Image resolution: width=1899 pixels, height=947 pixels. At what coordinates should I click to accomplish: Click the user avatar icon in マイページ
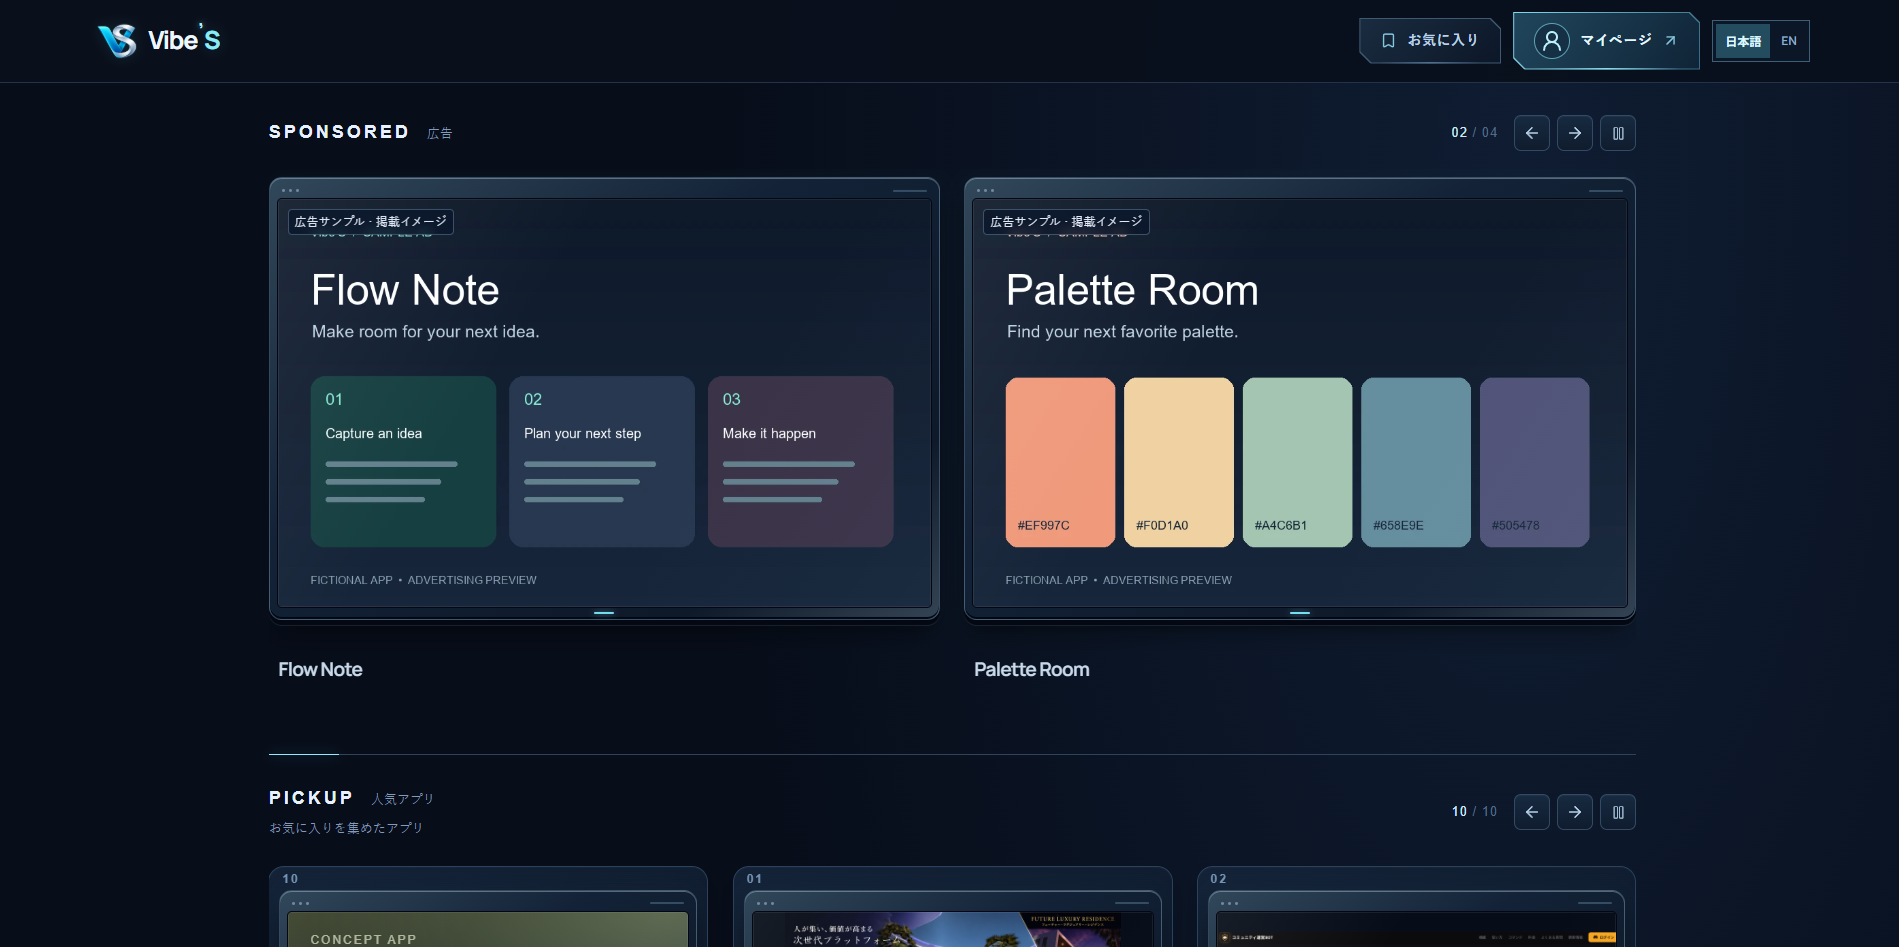click(1552, 41)
